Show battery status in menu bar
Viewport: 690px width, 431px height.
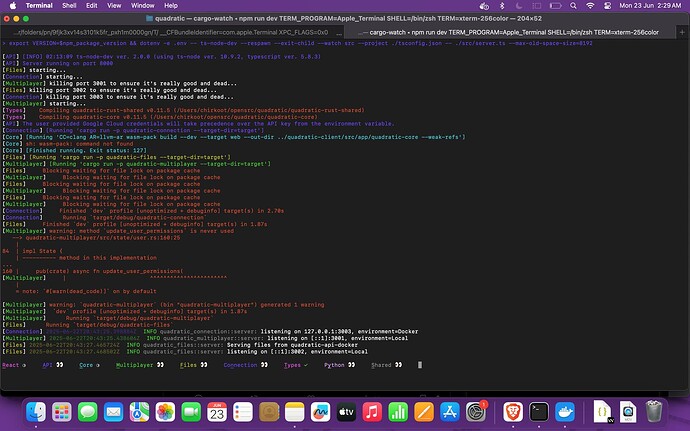[x=555, y=6]
